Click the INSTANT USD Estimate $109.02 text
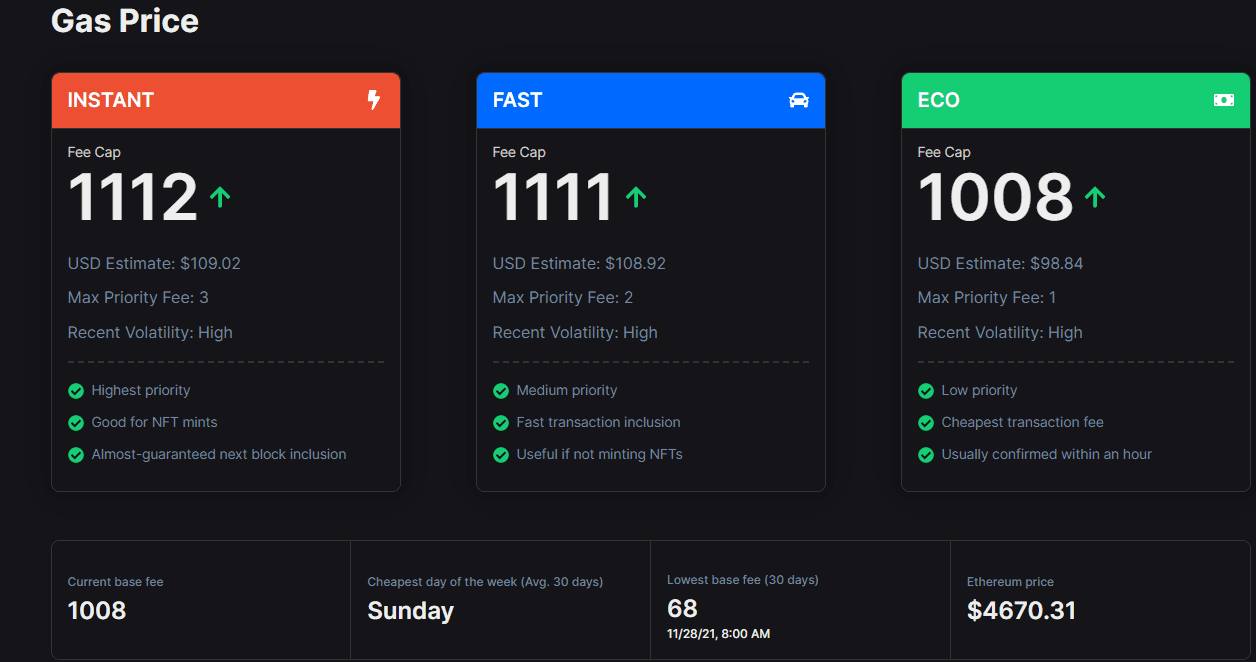Viewport: 1256px width, 662px height. pyautogui.click(x=154, y=264)
